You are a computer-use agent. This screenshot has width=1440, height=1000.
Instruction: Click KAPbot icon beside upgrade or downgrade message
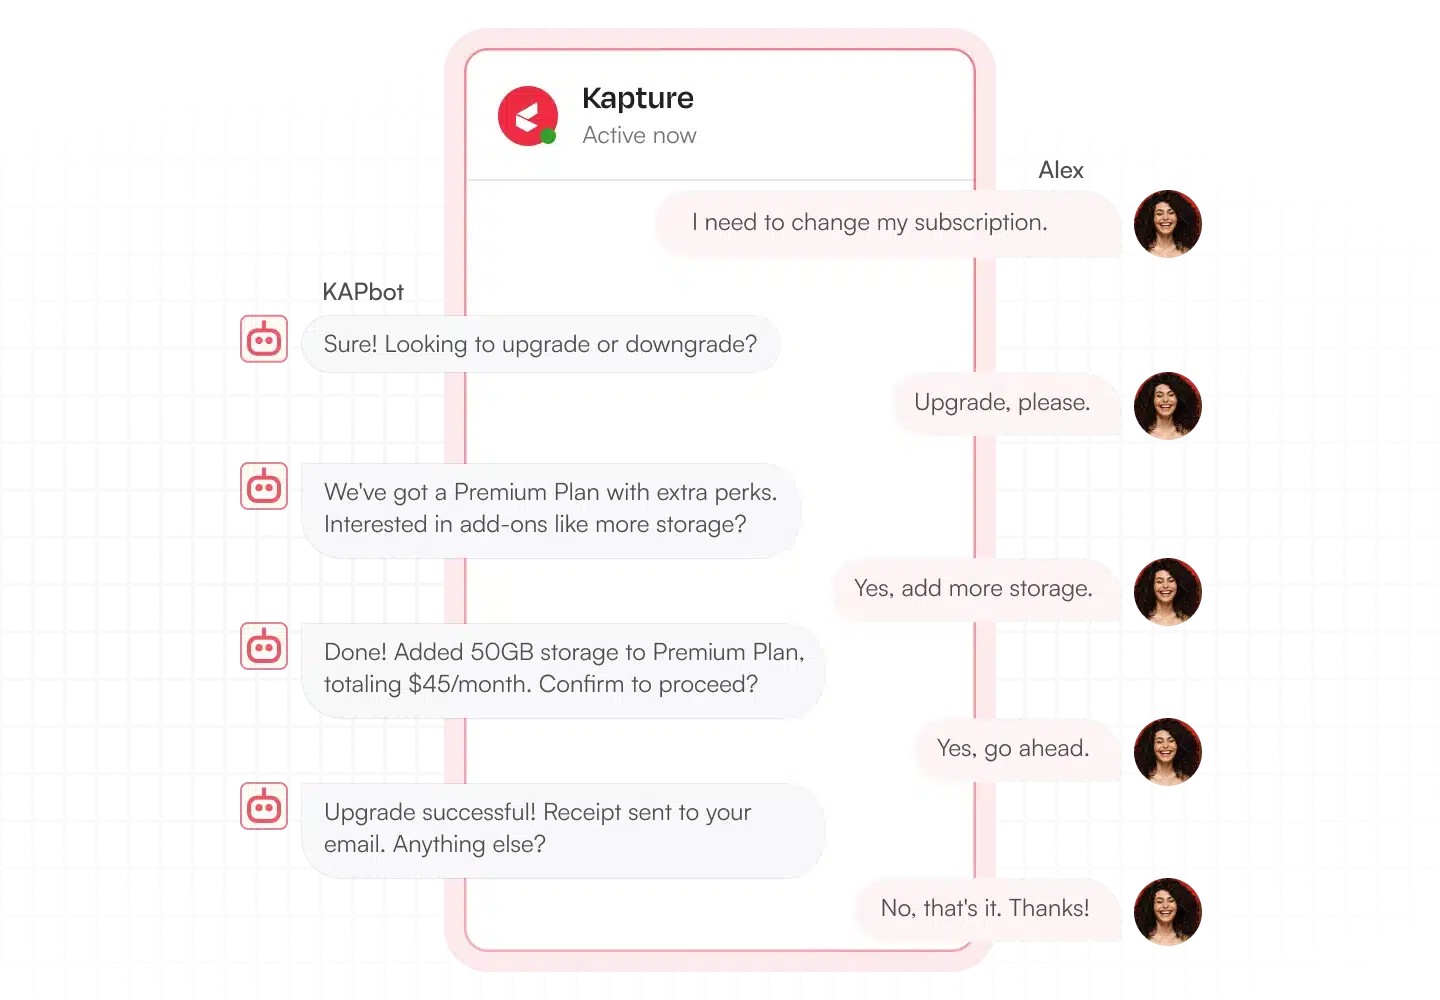click(264, 339)
